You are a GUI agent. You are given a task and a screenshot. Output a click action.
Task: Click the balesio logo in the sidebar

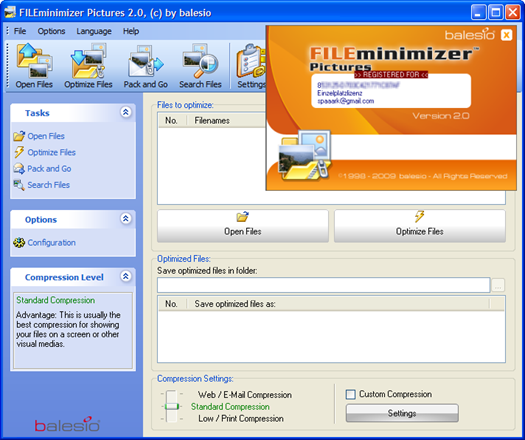[x=67, y=424]
